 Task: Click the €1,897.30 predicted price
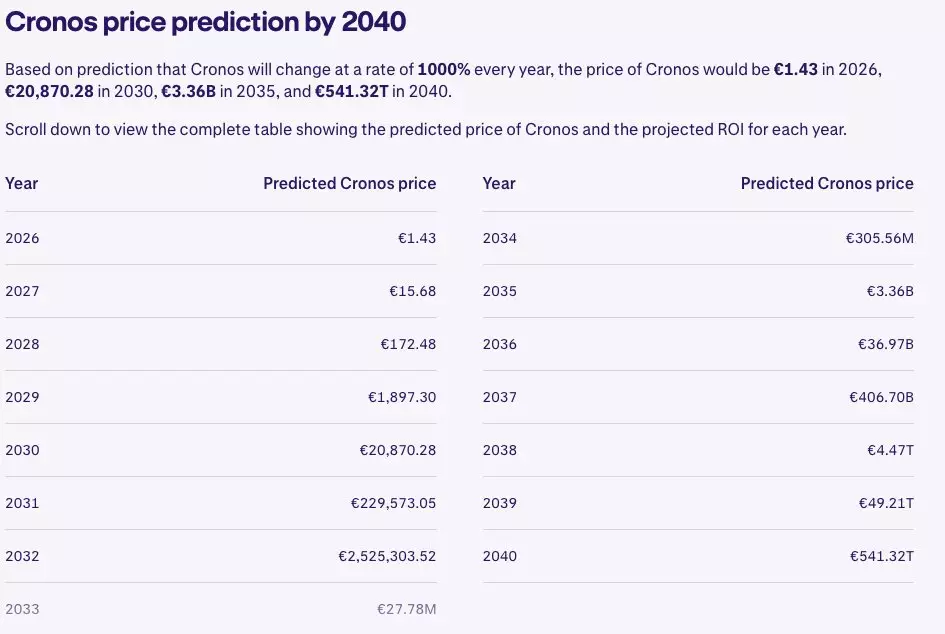tap(401, 397)
